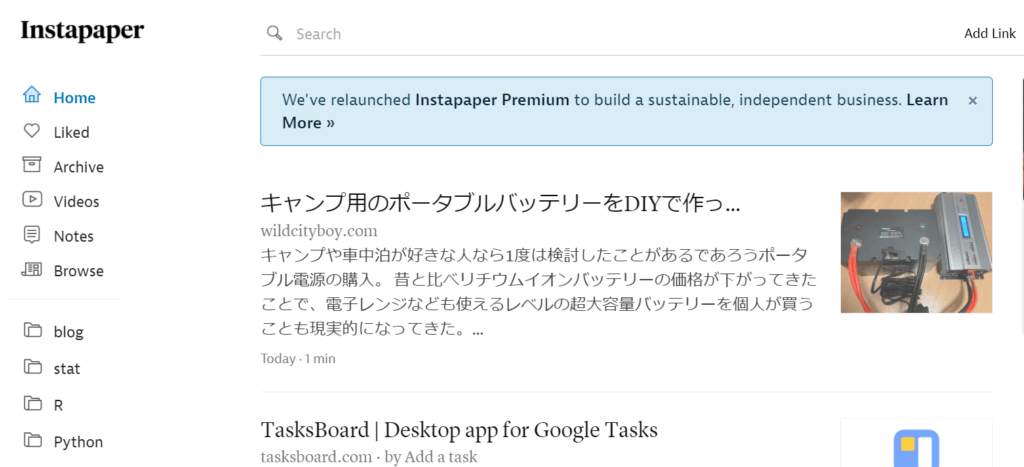Go to the Home section
This screenshot has height=467, width=1024.
[x=74, y=98]
